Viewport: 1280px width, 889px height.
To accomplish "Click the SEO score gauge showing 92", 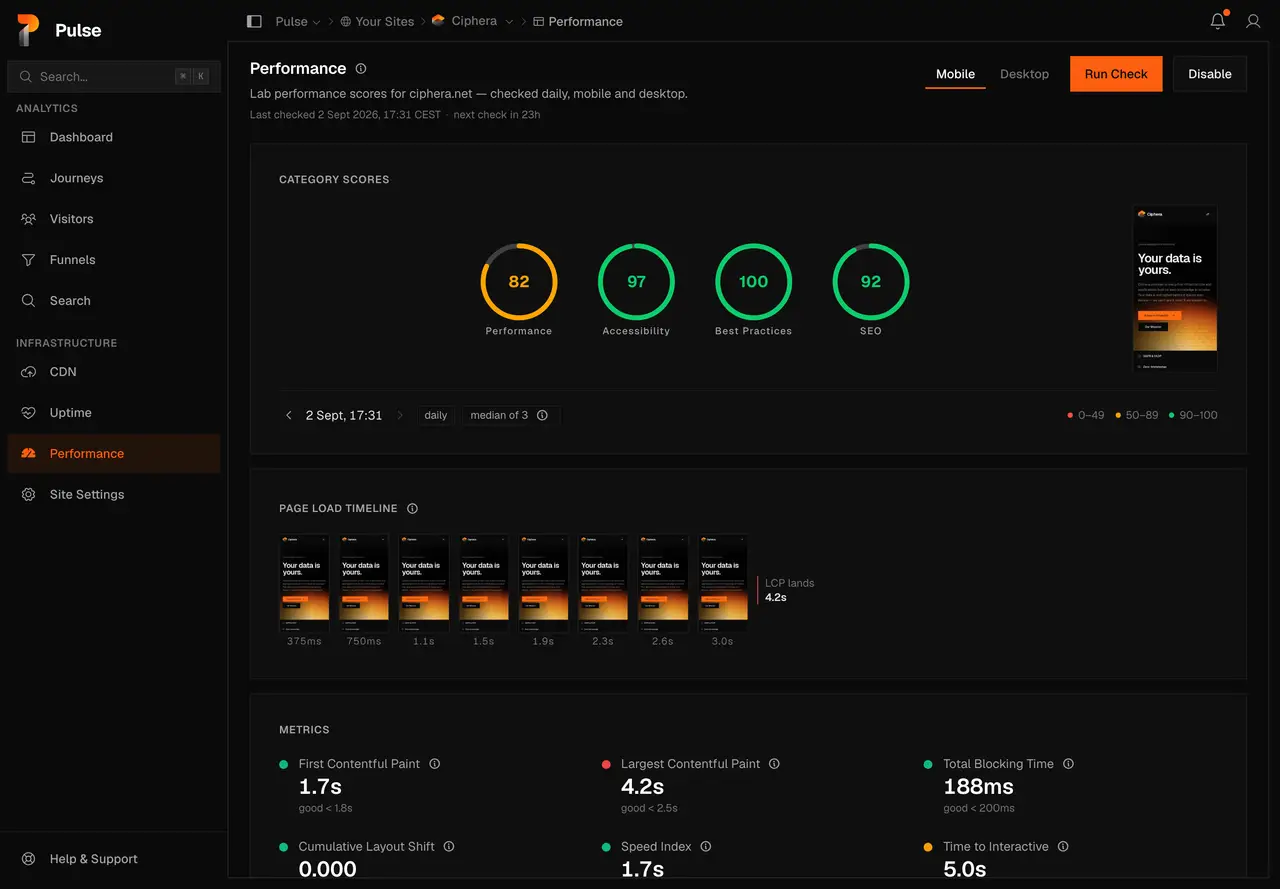I will tap(871, 282).
